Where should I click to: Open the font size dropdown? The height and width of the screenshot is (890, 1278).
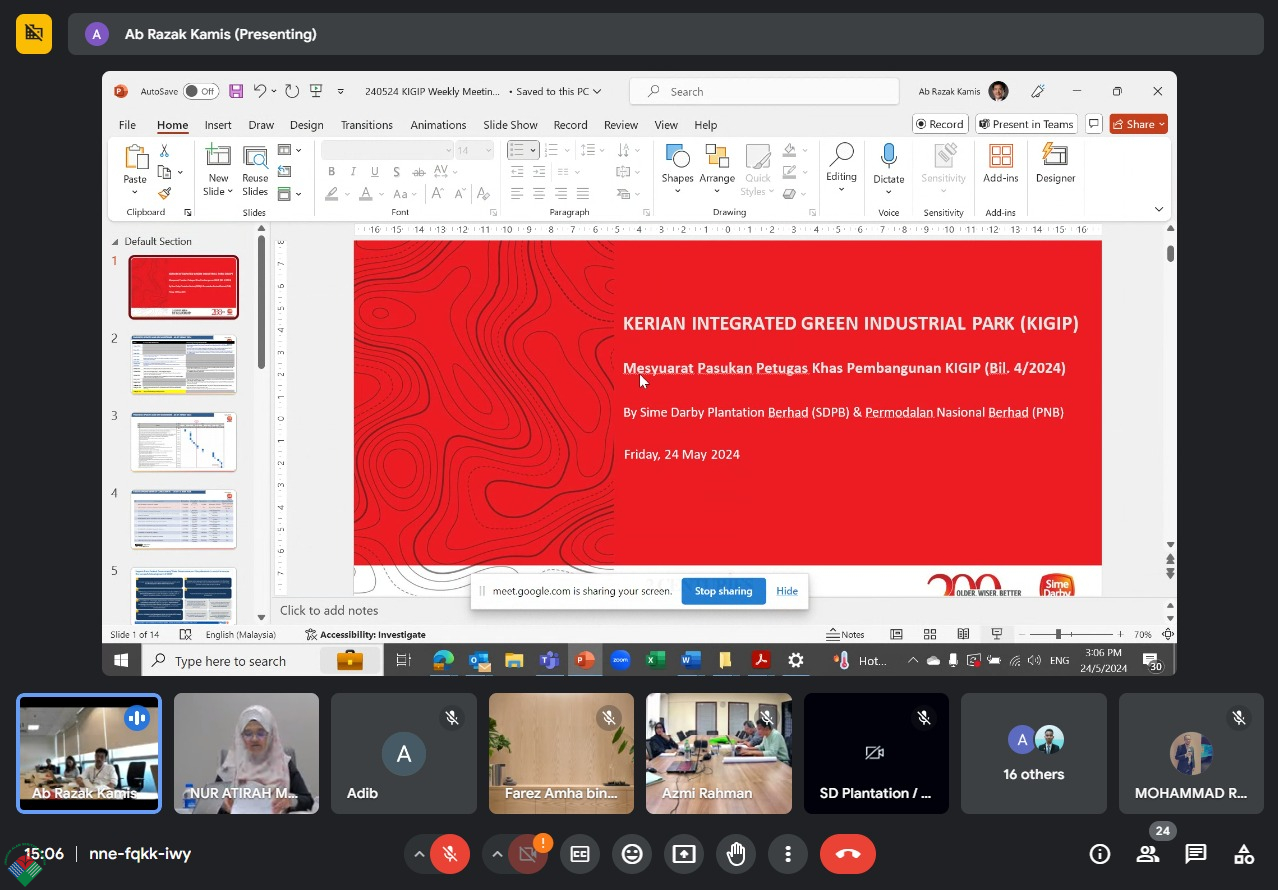pos(489,150)
